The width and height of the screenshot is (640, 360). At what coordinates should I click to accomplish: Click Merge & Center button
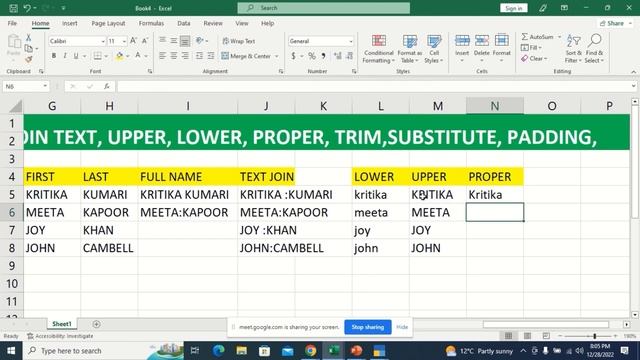[246, 56]
